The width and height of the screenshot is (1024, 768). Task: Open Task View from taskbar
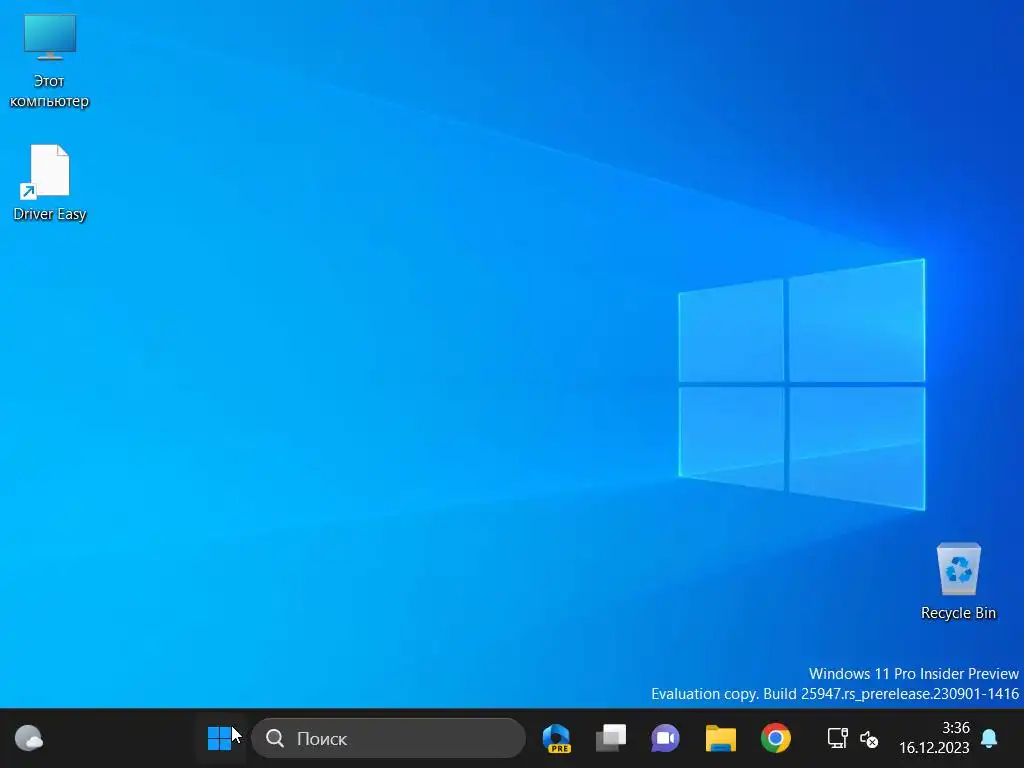tap(611, 739)
